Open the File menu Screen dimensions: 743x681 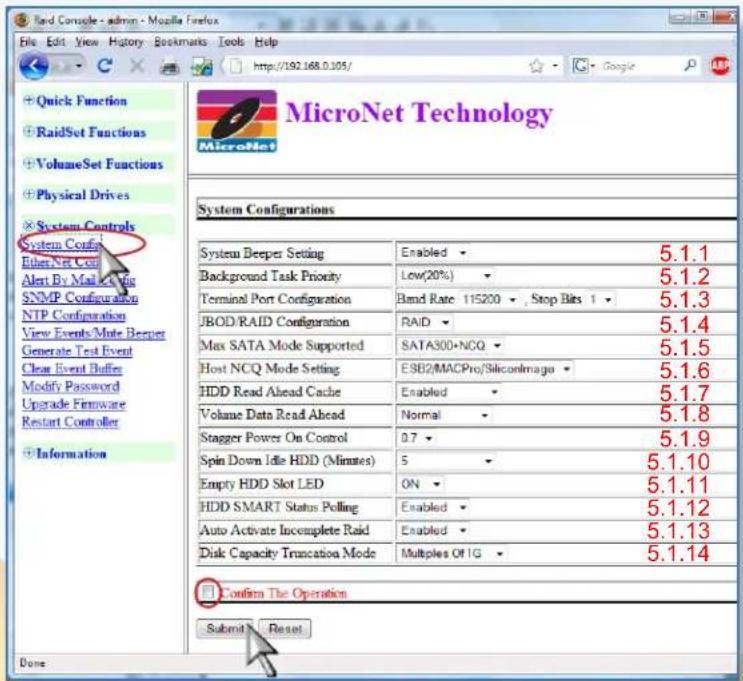[27, 42]
